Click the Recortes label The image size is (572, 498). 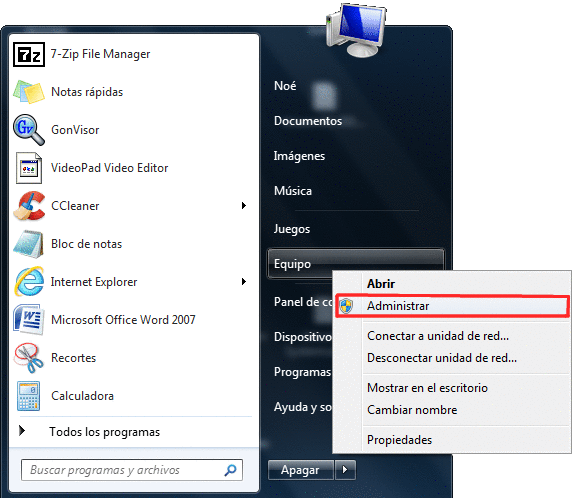pyautogui.click(x=73, y=358)
